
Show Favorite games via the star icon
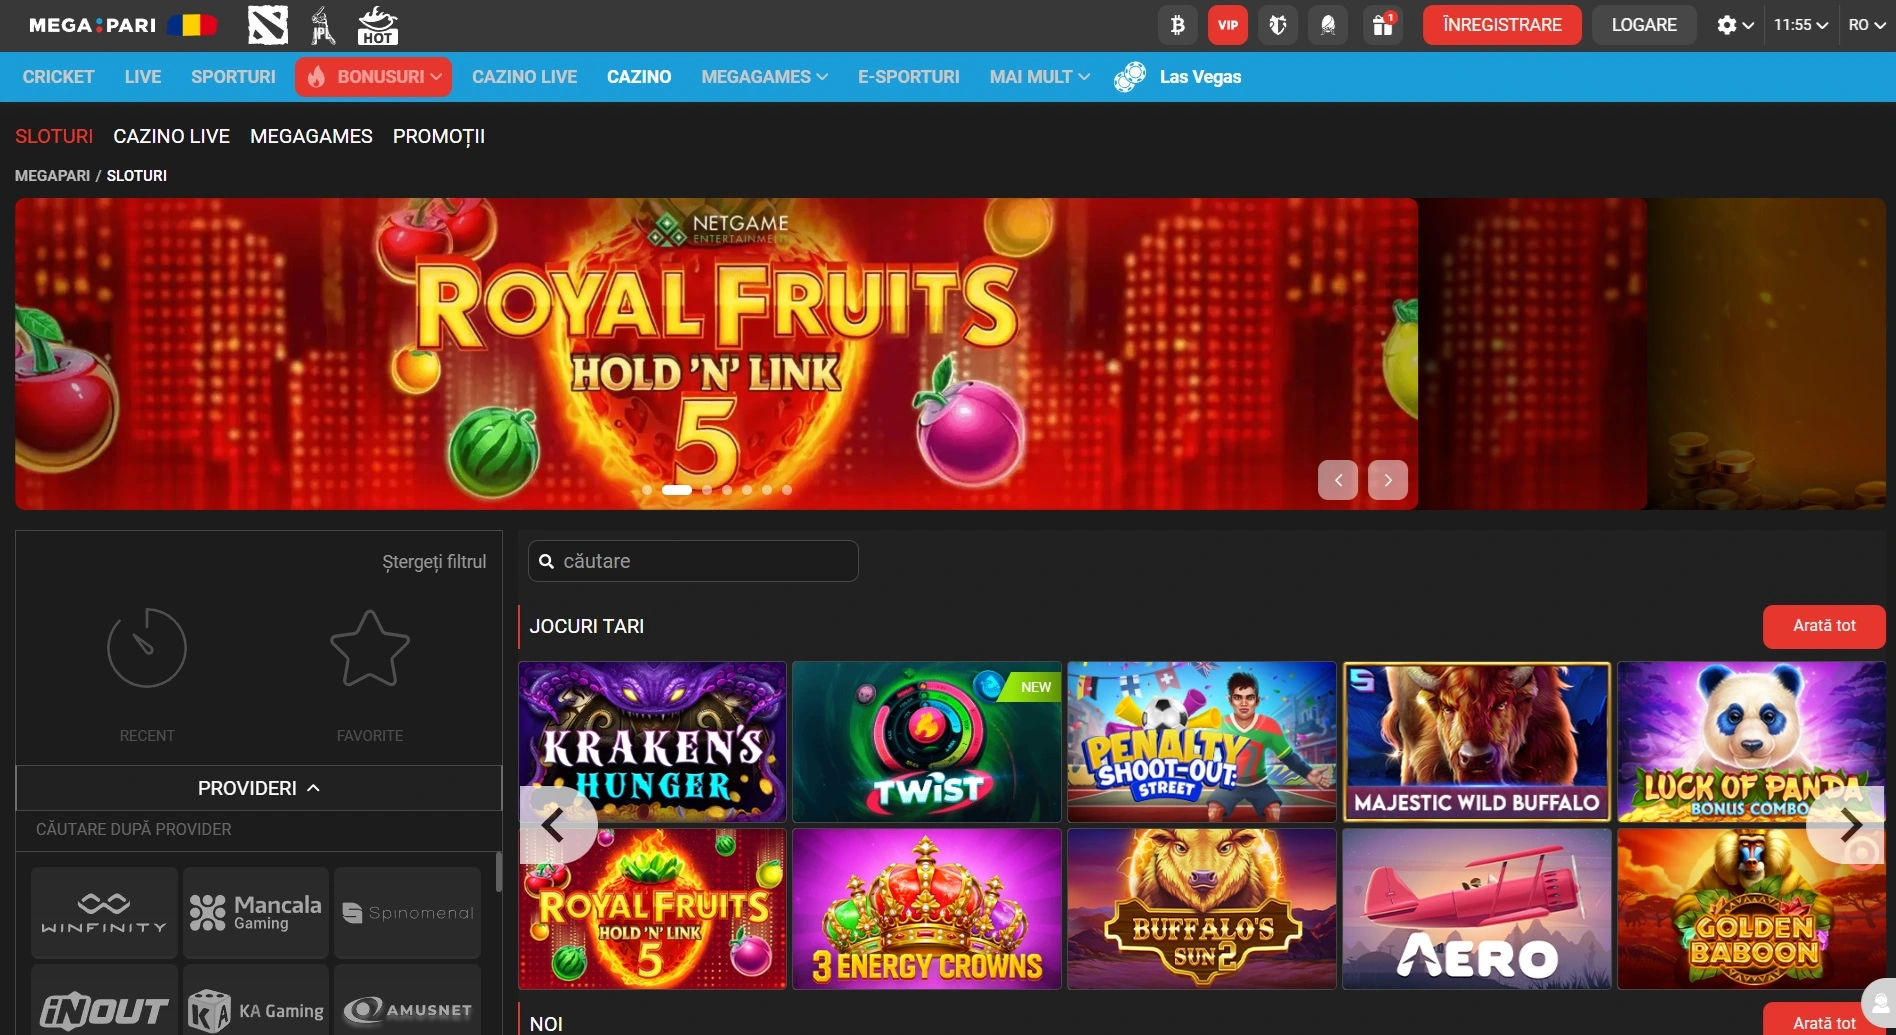[369, 648]
